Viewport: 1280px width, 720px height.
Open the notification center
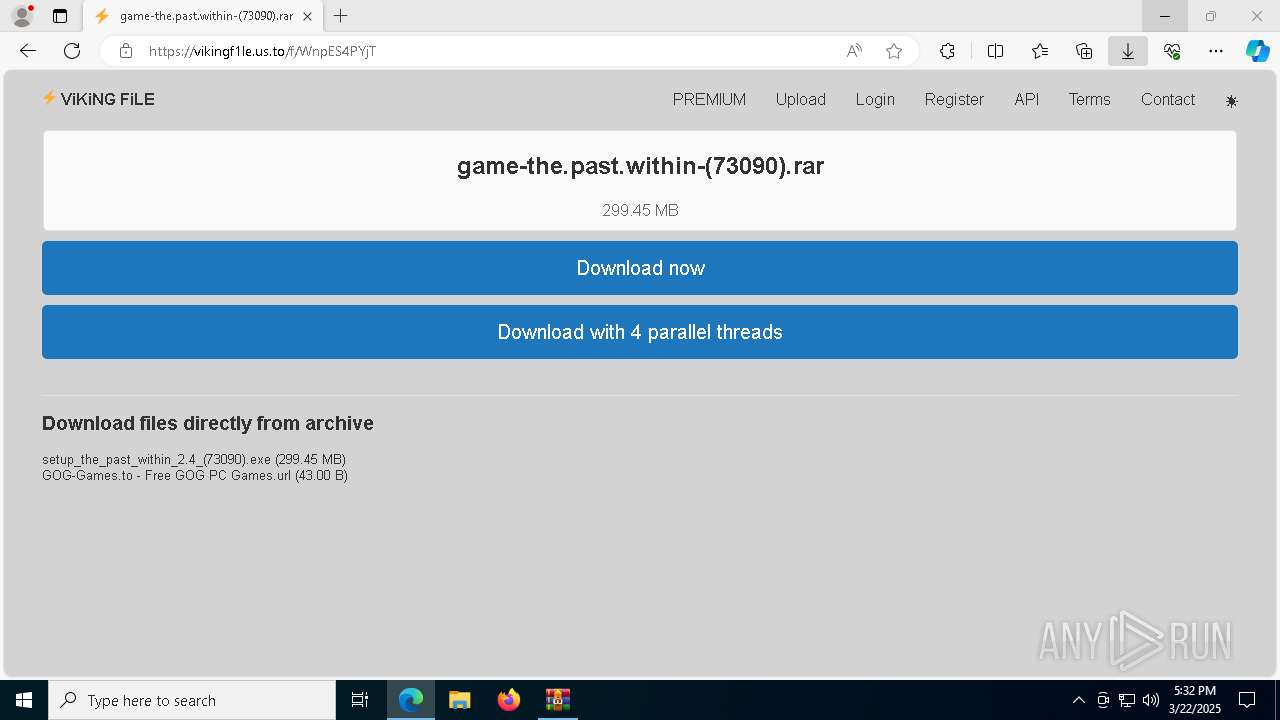pyautogui.click(x=1247, y=700)
